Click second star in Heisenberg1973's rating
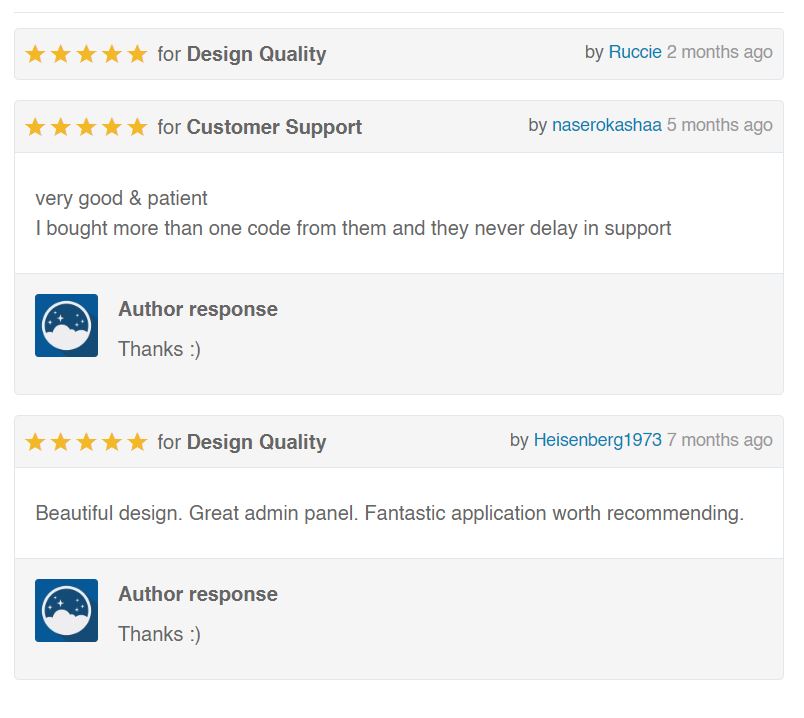This screenshot has width=804, height=718. [x=61, y=442]
